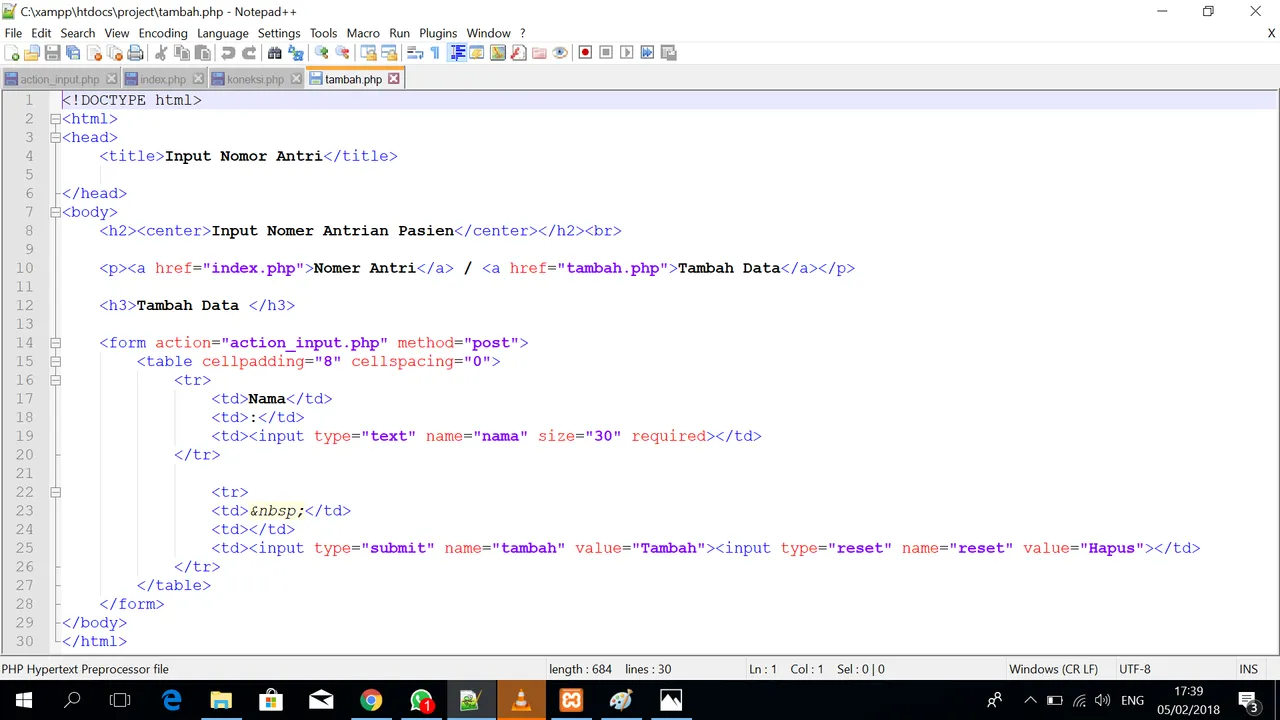The height and width of the screenshot is (720, 1280).
Task: Save the current file with toolbar icon
Action: (x=52, y=52)
